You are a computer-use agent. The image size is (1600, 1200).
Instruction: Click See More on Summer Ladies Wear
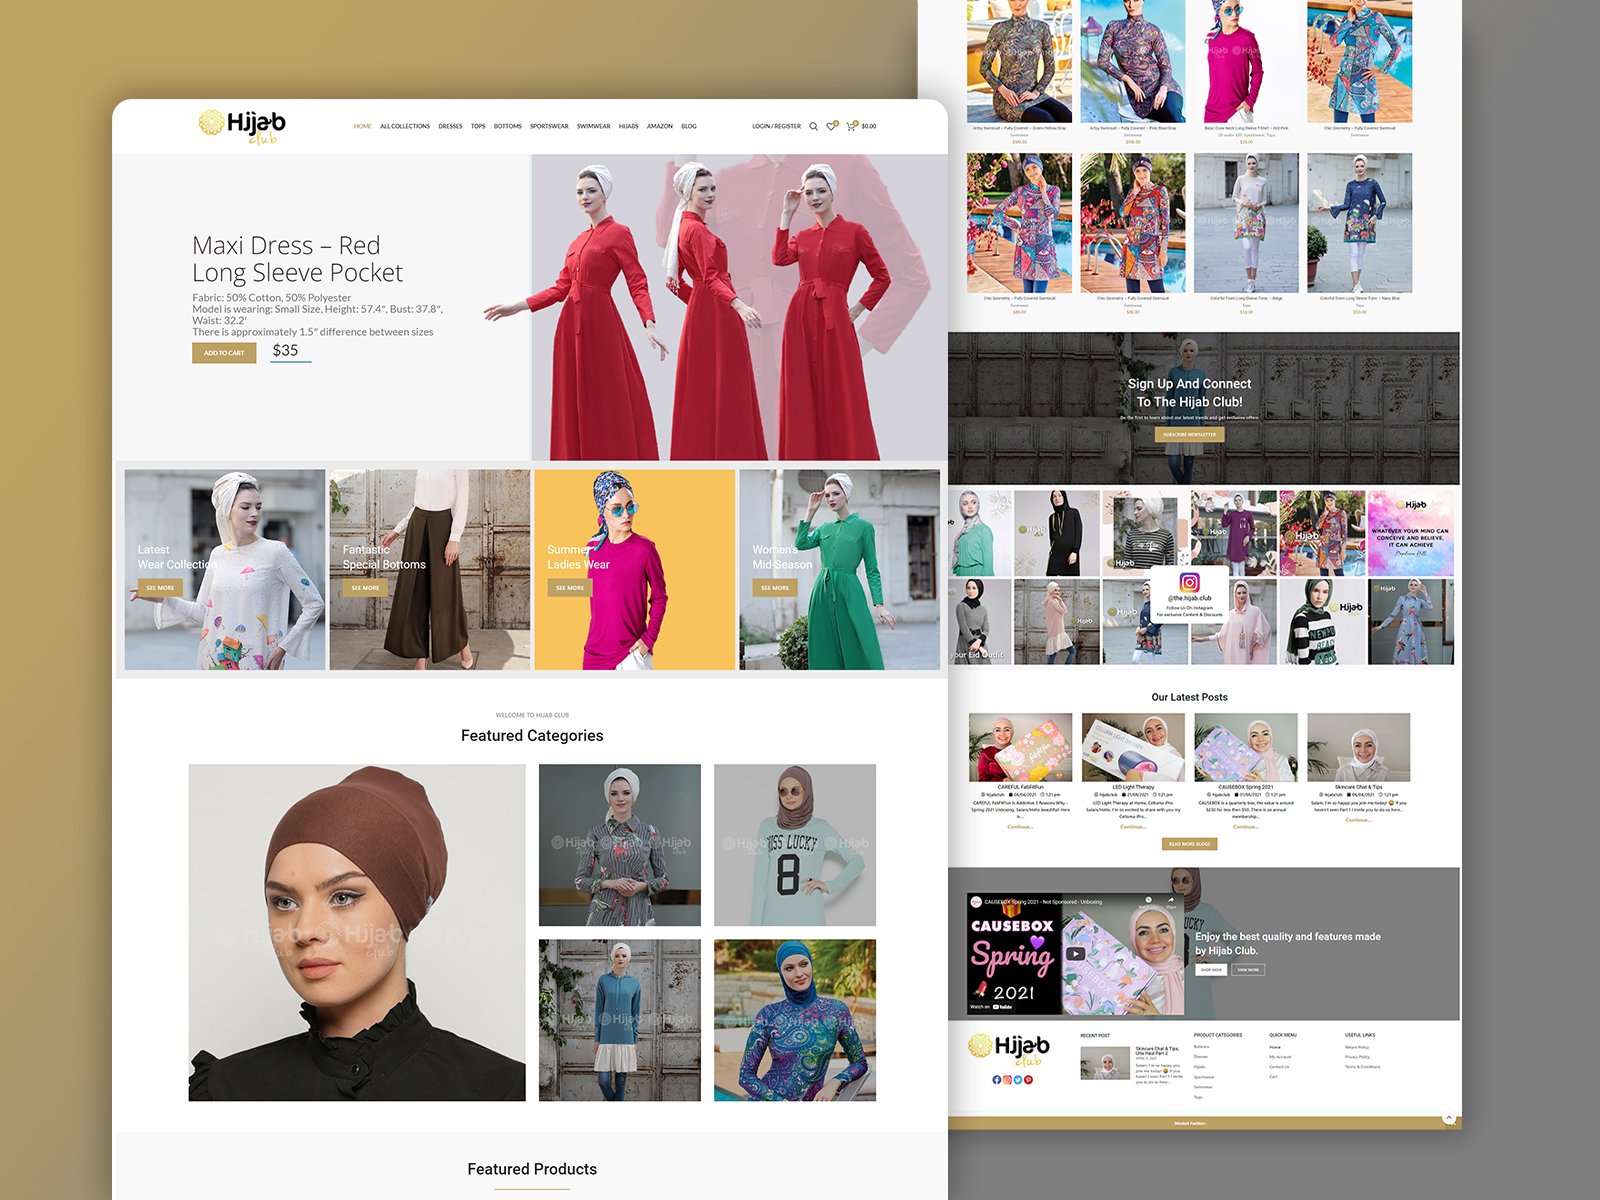click(x=570, y=588)
